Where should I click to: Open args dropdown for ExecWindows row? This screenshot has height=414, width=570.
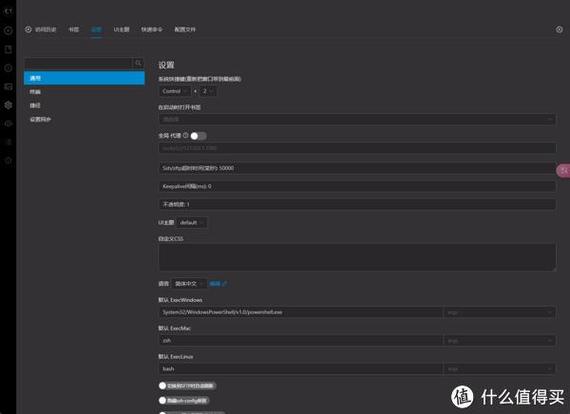point(499,312)
